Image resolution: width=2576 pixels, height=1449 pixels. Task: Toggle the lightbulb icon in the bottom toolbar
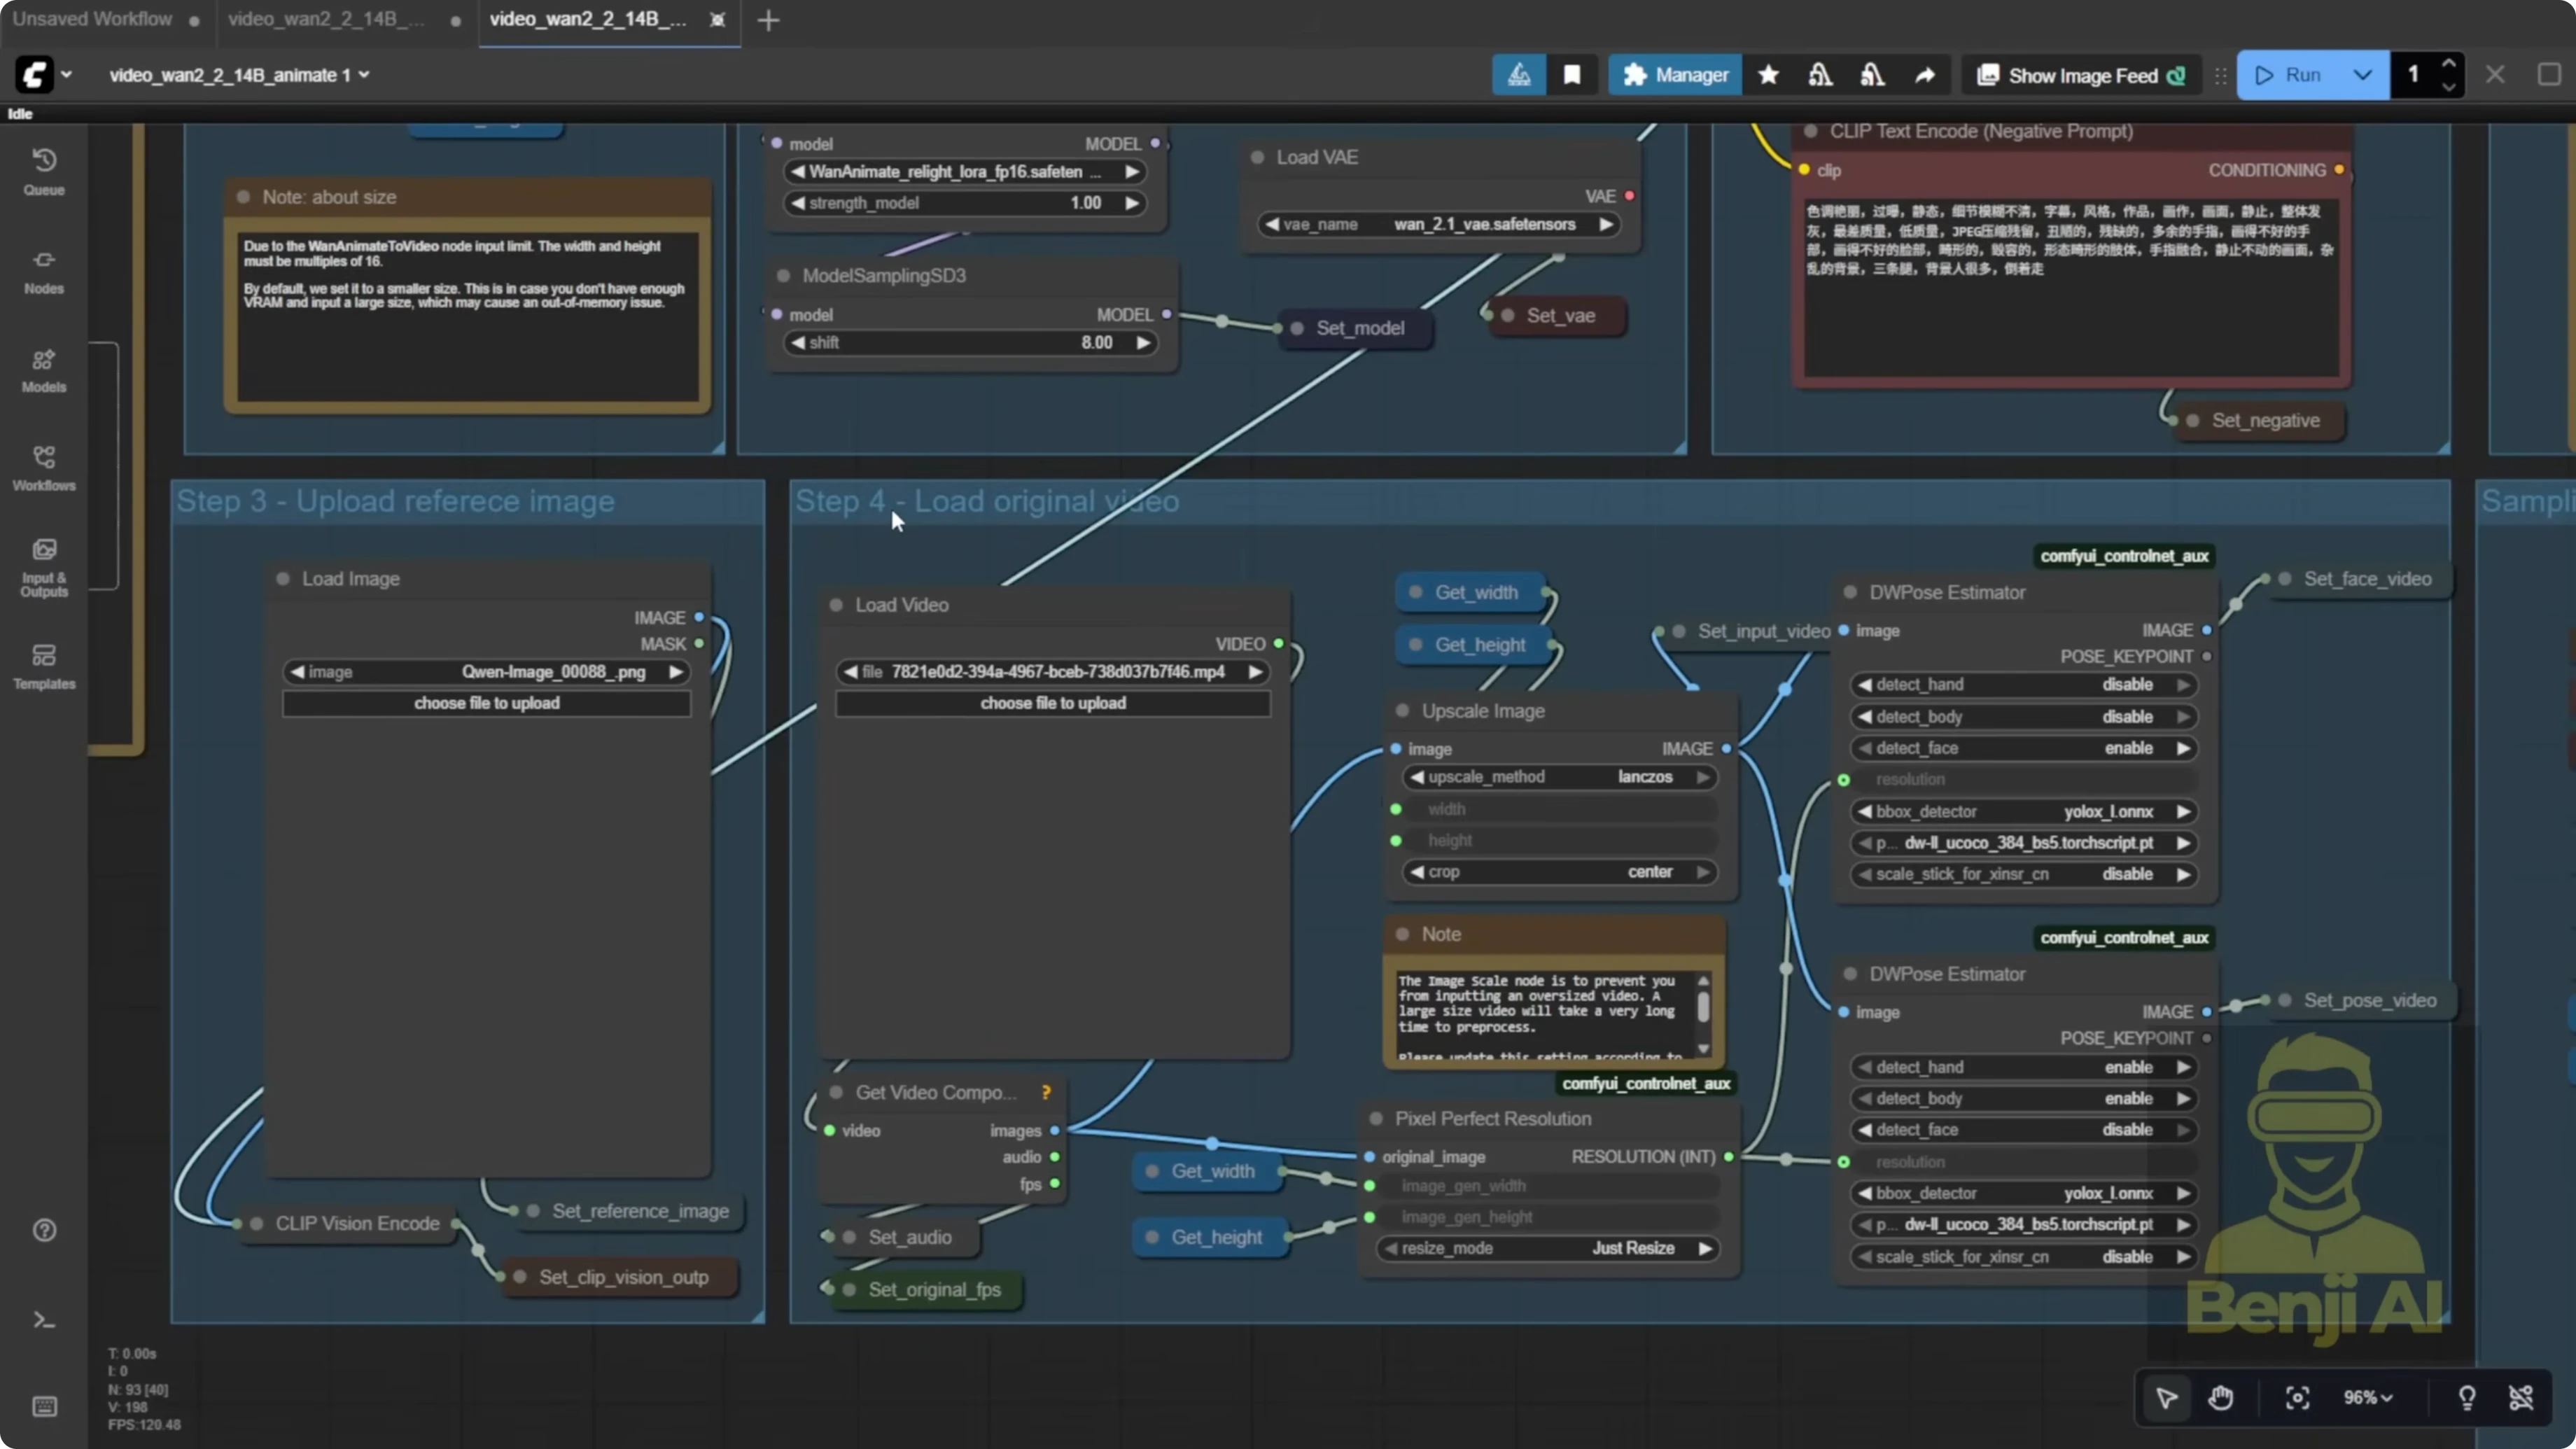2467,1397
